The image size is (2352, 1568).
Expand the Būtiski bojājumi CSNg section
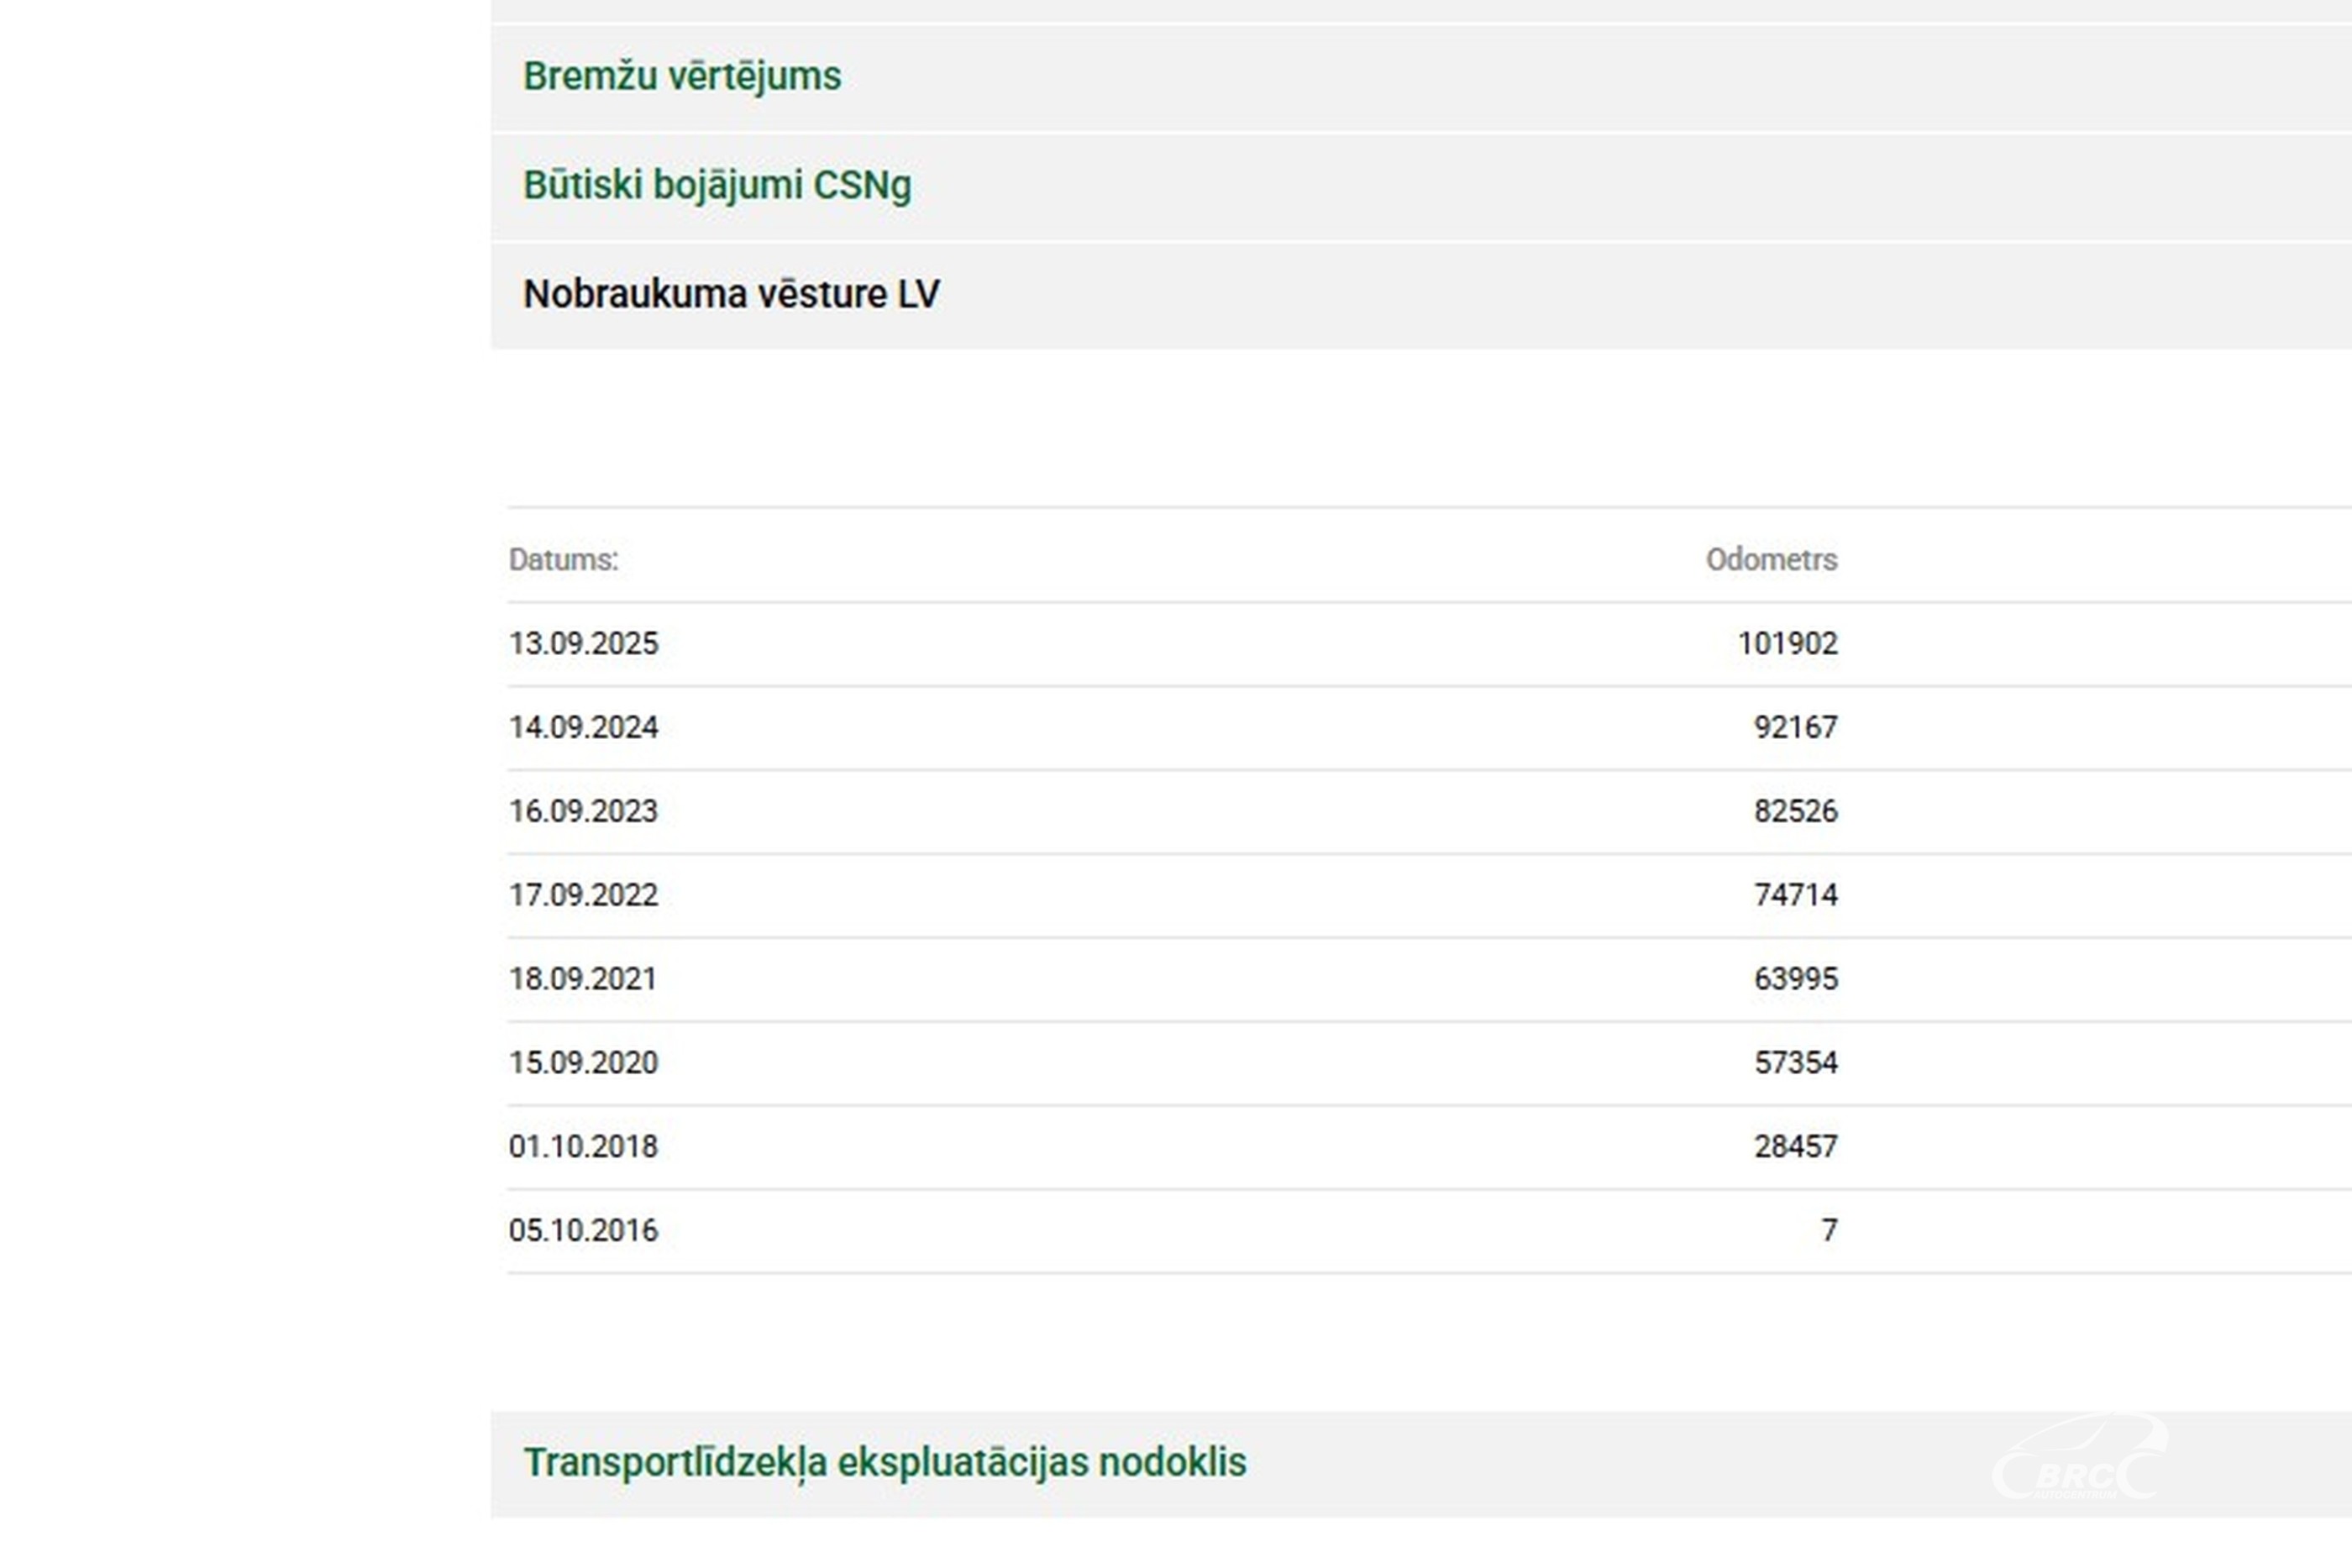point(717,186)
